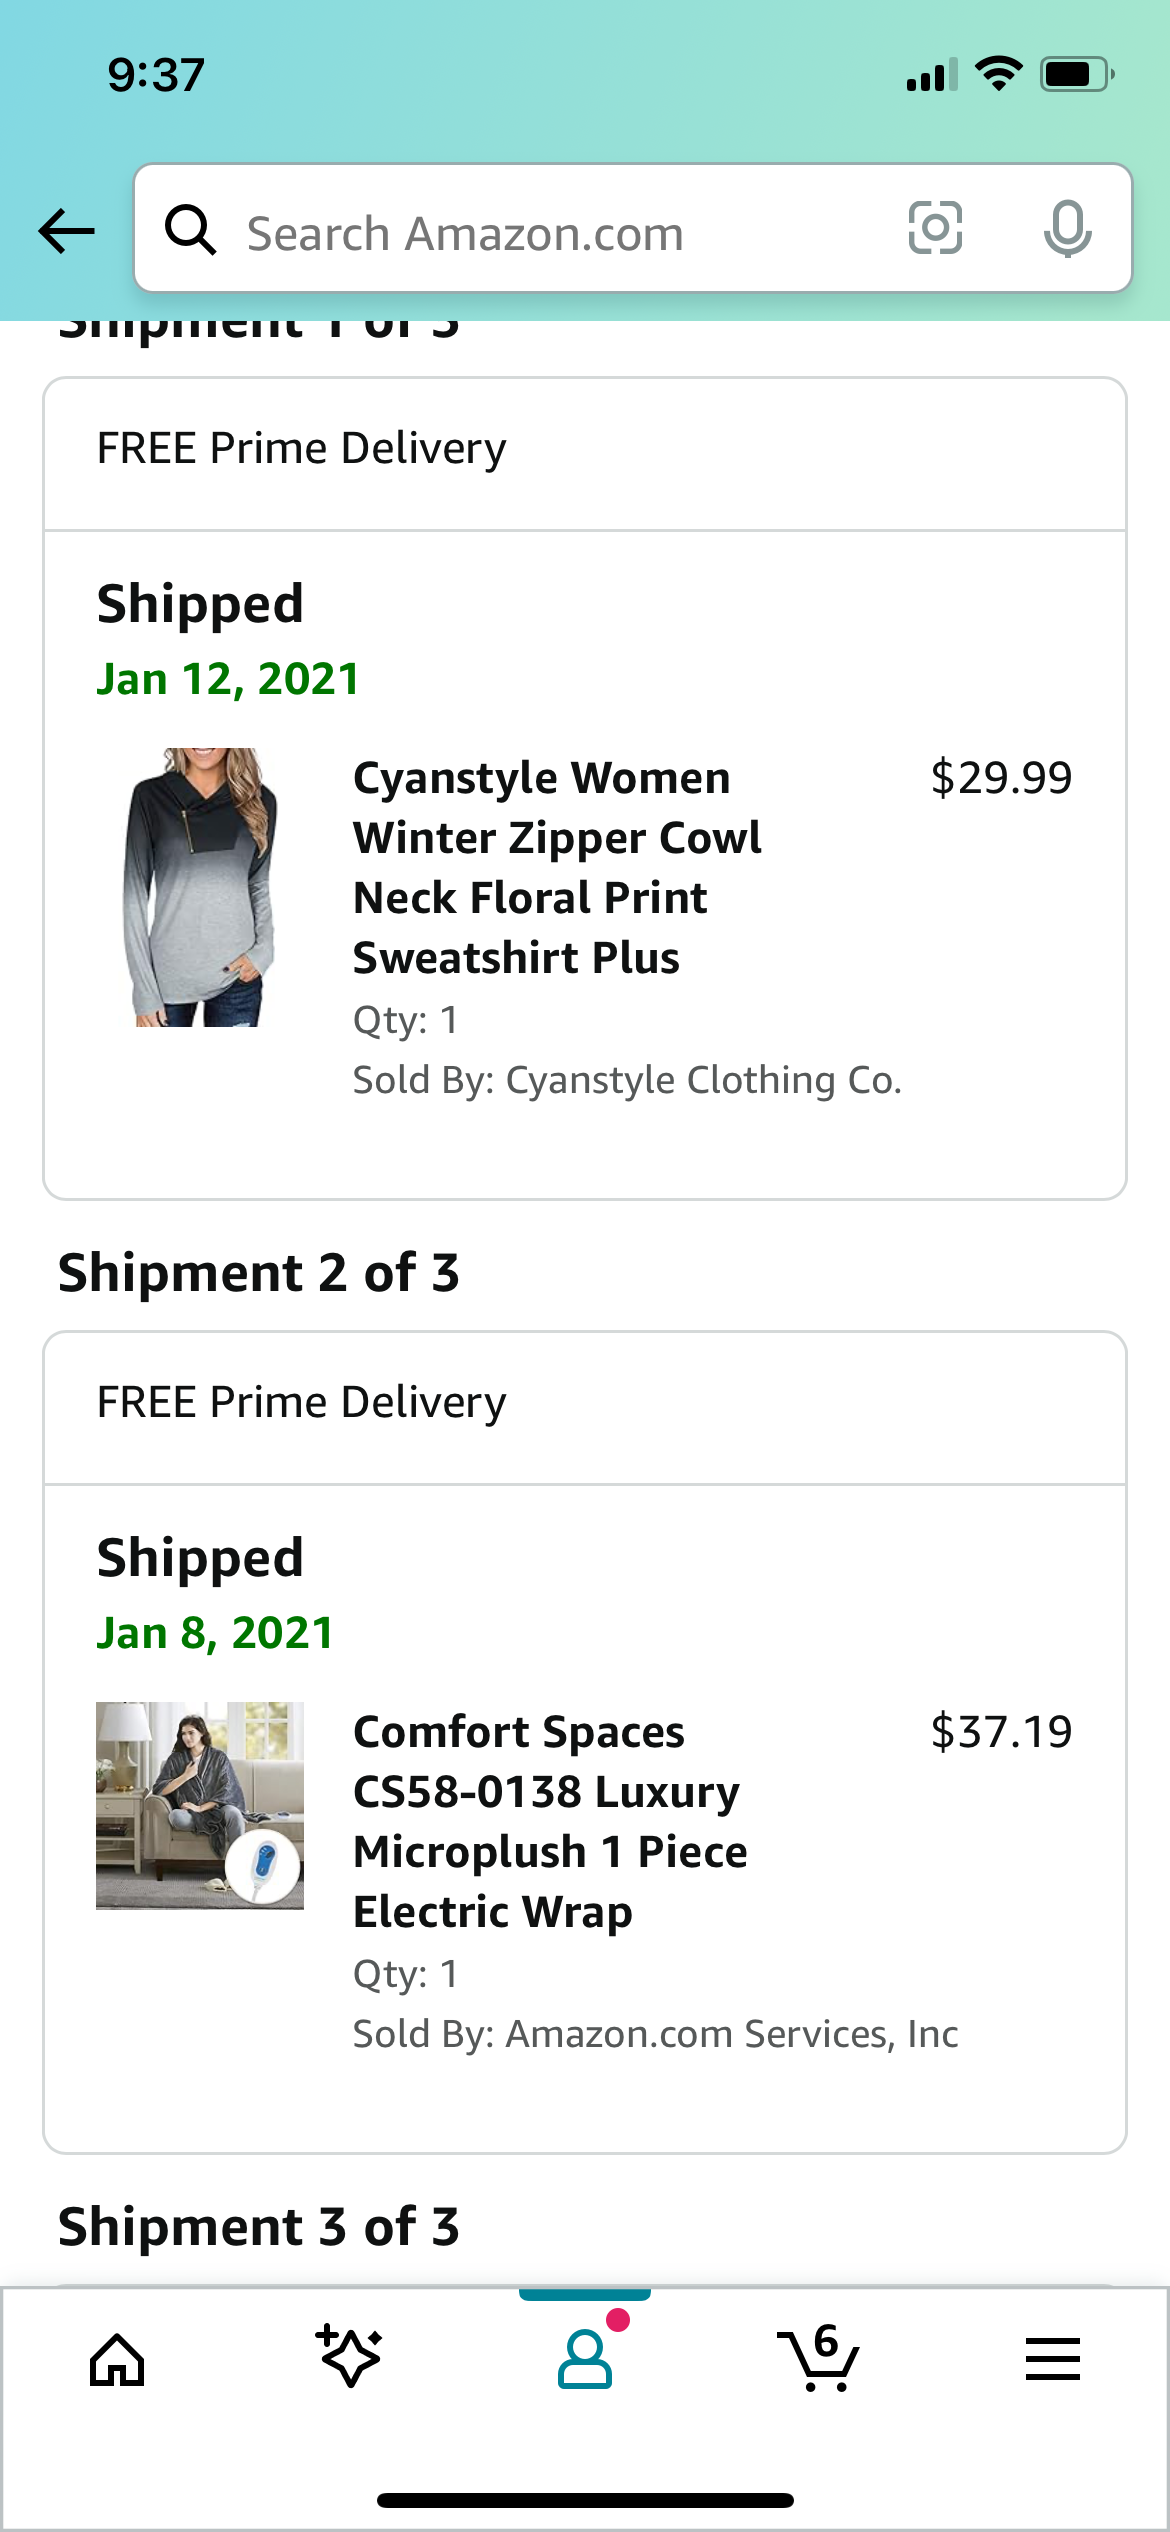Tap Shipped Jan 12, 2021 status
Image resolution: width=1170 pixels, height=2532 pixels.
(228, 640)
